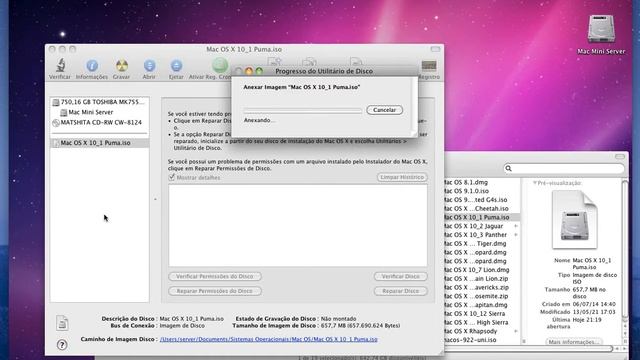Open the Registro log icon
Screen dimensions: 640x360
429,66
